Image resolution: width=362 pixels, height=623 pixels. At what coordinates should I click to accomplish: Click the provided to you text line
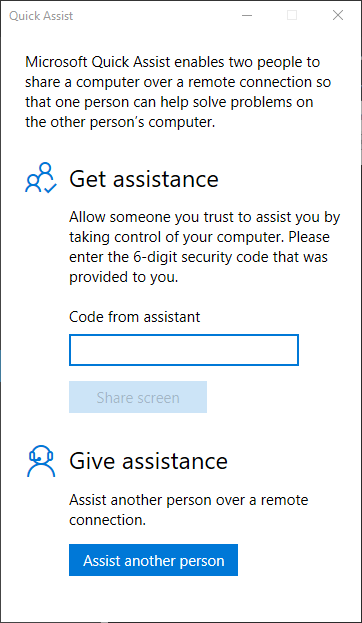click(x=124, y=277)
